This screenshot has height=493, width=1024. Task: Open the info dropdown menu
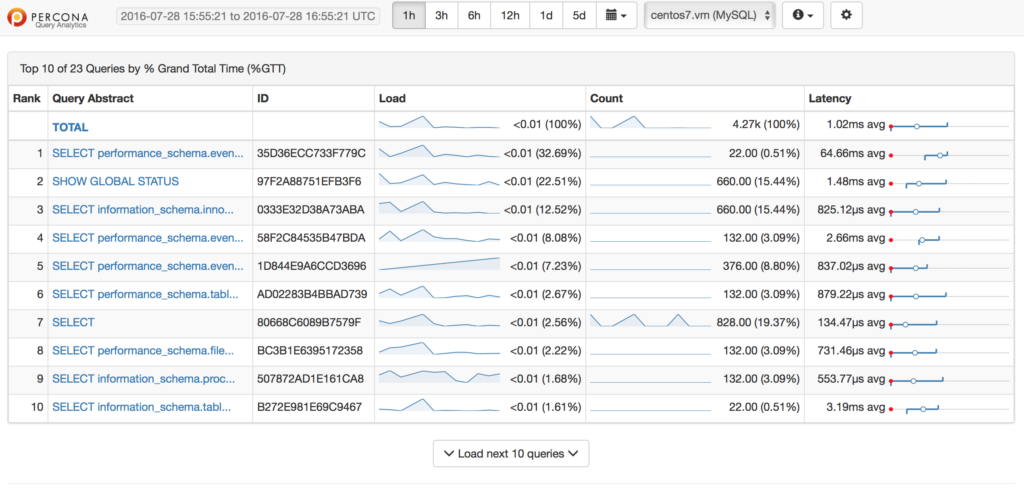[x=803, y=16]
